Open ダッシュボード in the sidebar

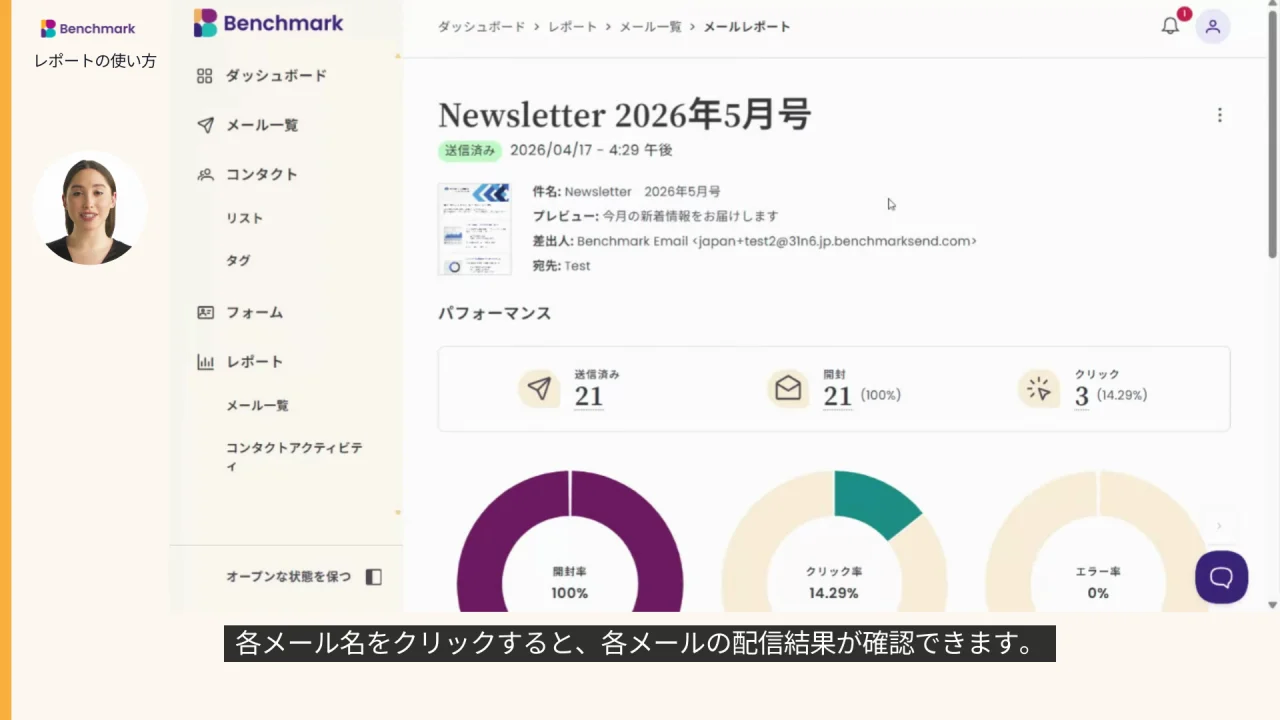pyautogui.click(x=276, y=76)
